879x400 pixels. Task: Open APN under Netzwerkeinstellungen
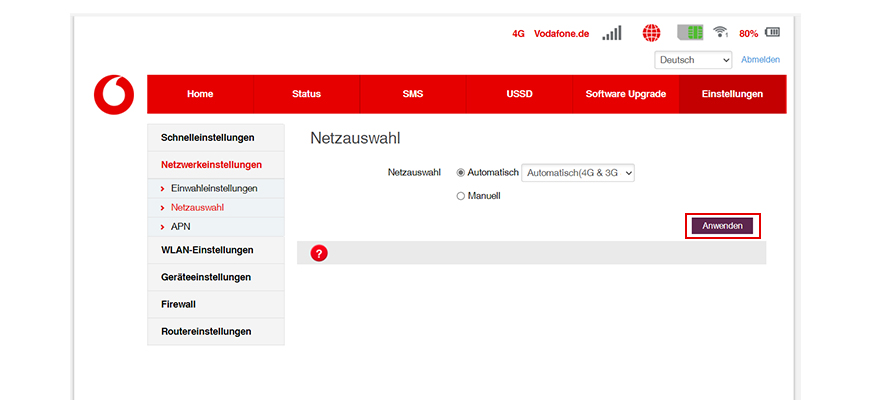pyautogui.click(x=181, y=227)
